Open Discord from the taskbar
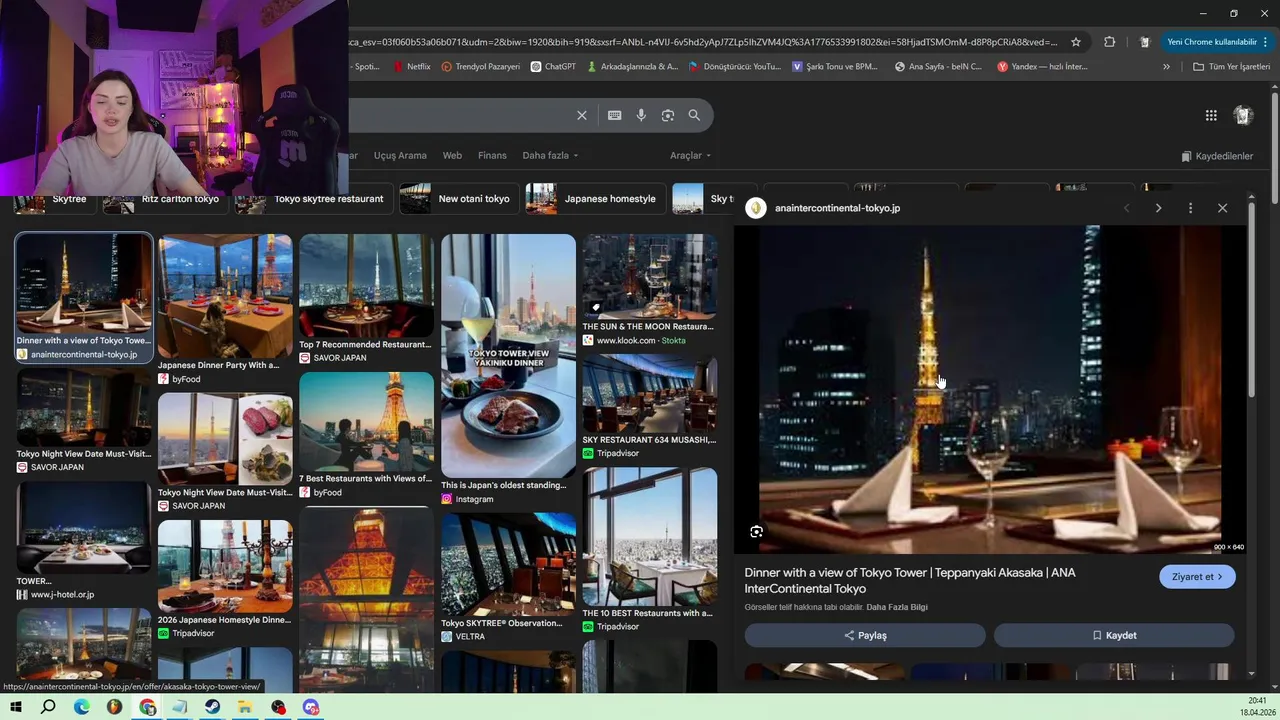 click(x=311, y=707)
